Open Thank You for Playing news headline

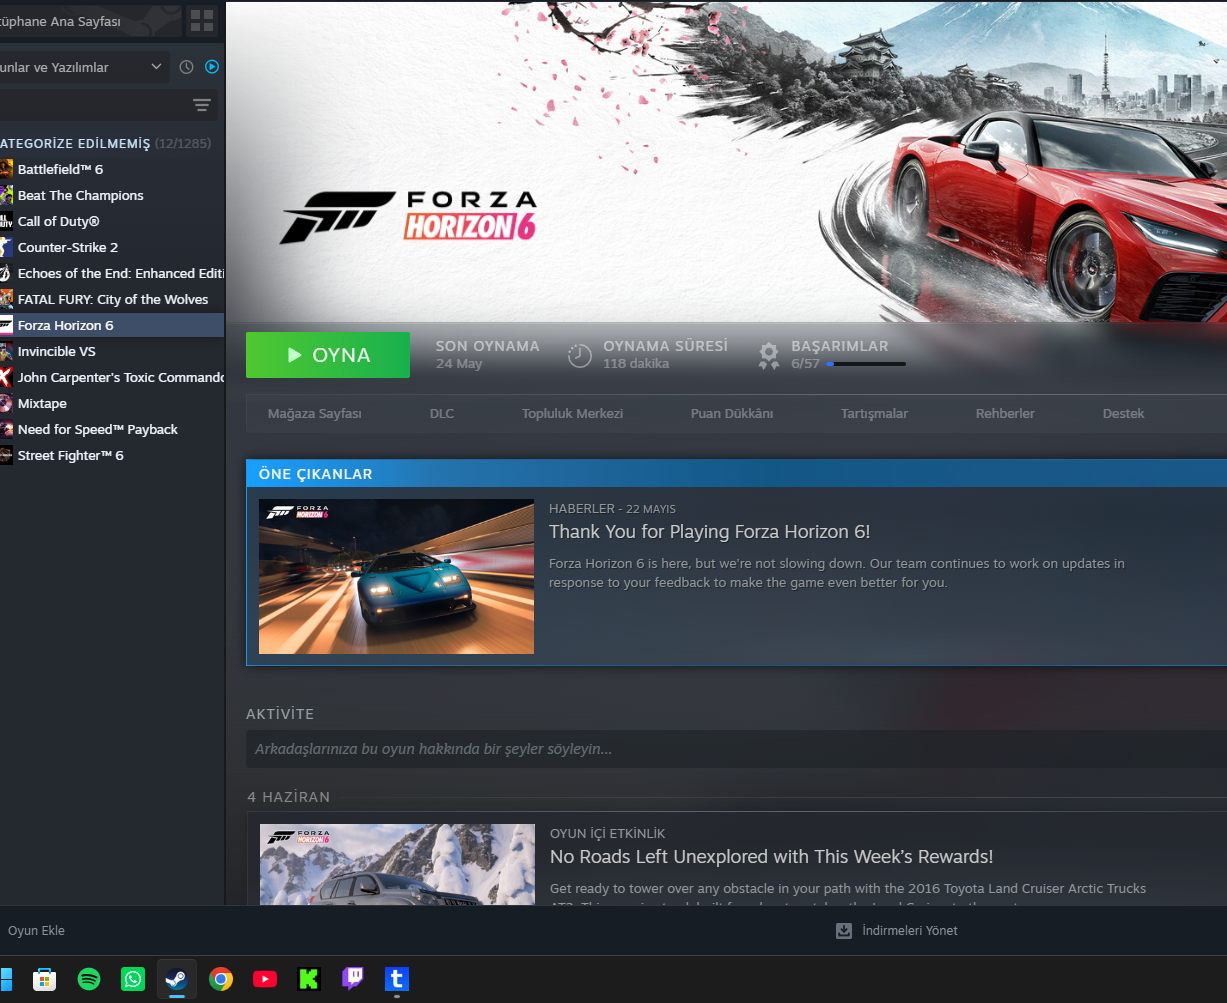[710, 532]
